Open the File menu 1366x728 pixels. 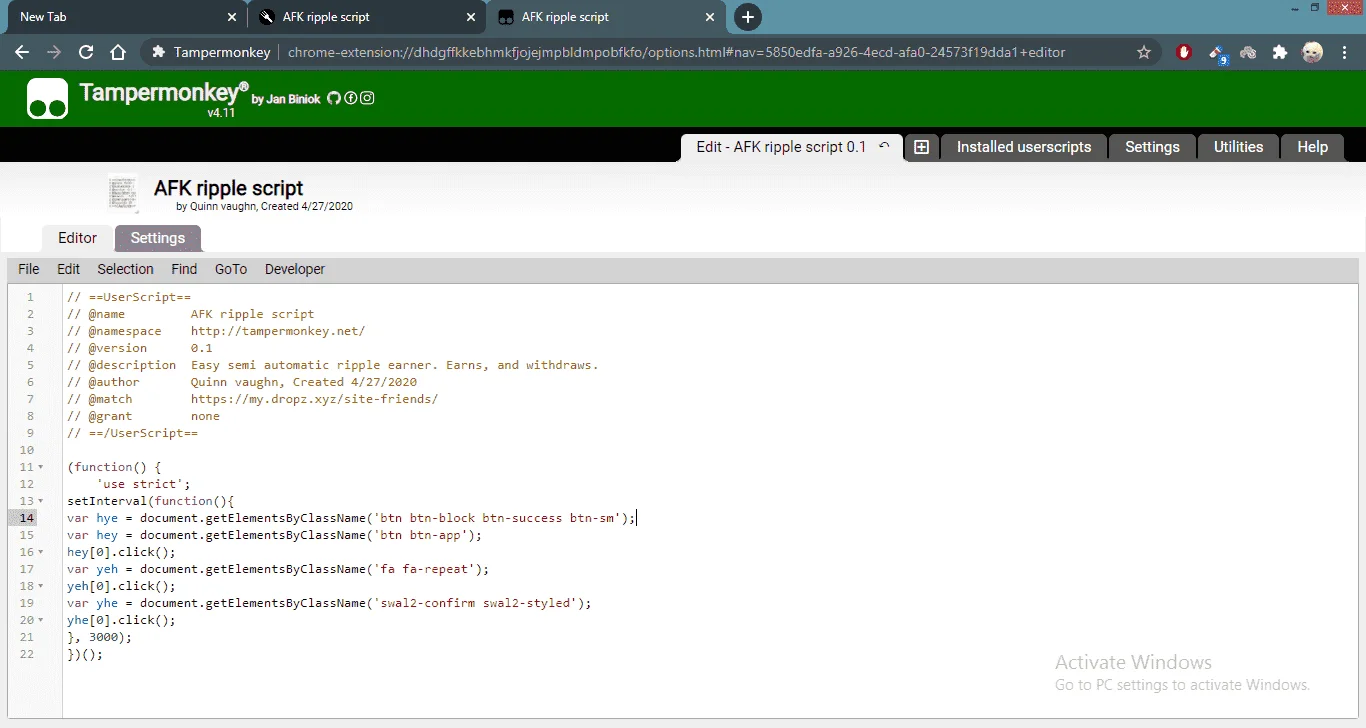tap(29, 269)
